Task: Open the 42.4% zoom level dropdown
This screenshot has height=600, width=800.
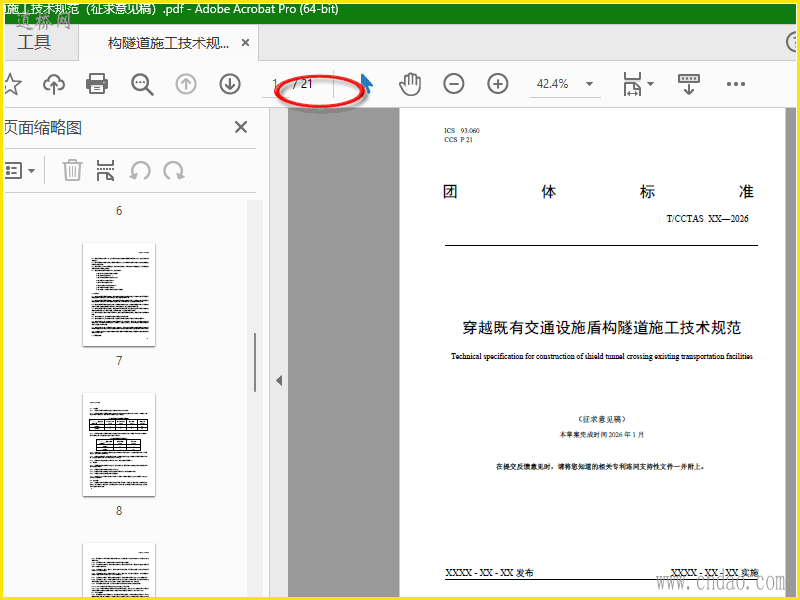Action: tap(565, 84)
